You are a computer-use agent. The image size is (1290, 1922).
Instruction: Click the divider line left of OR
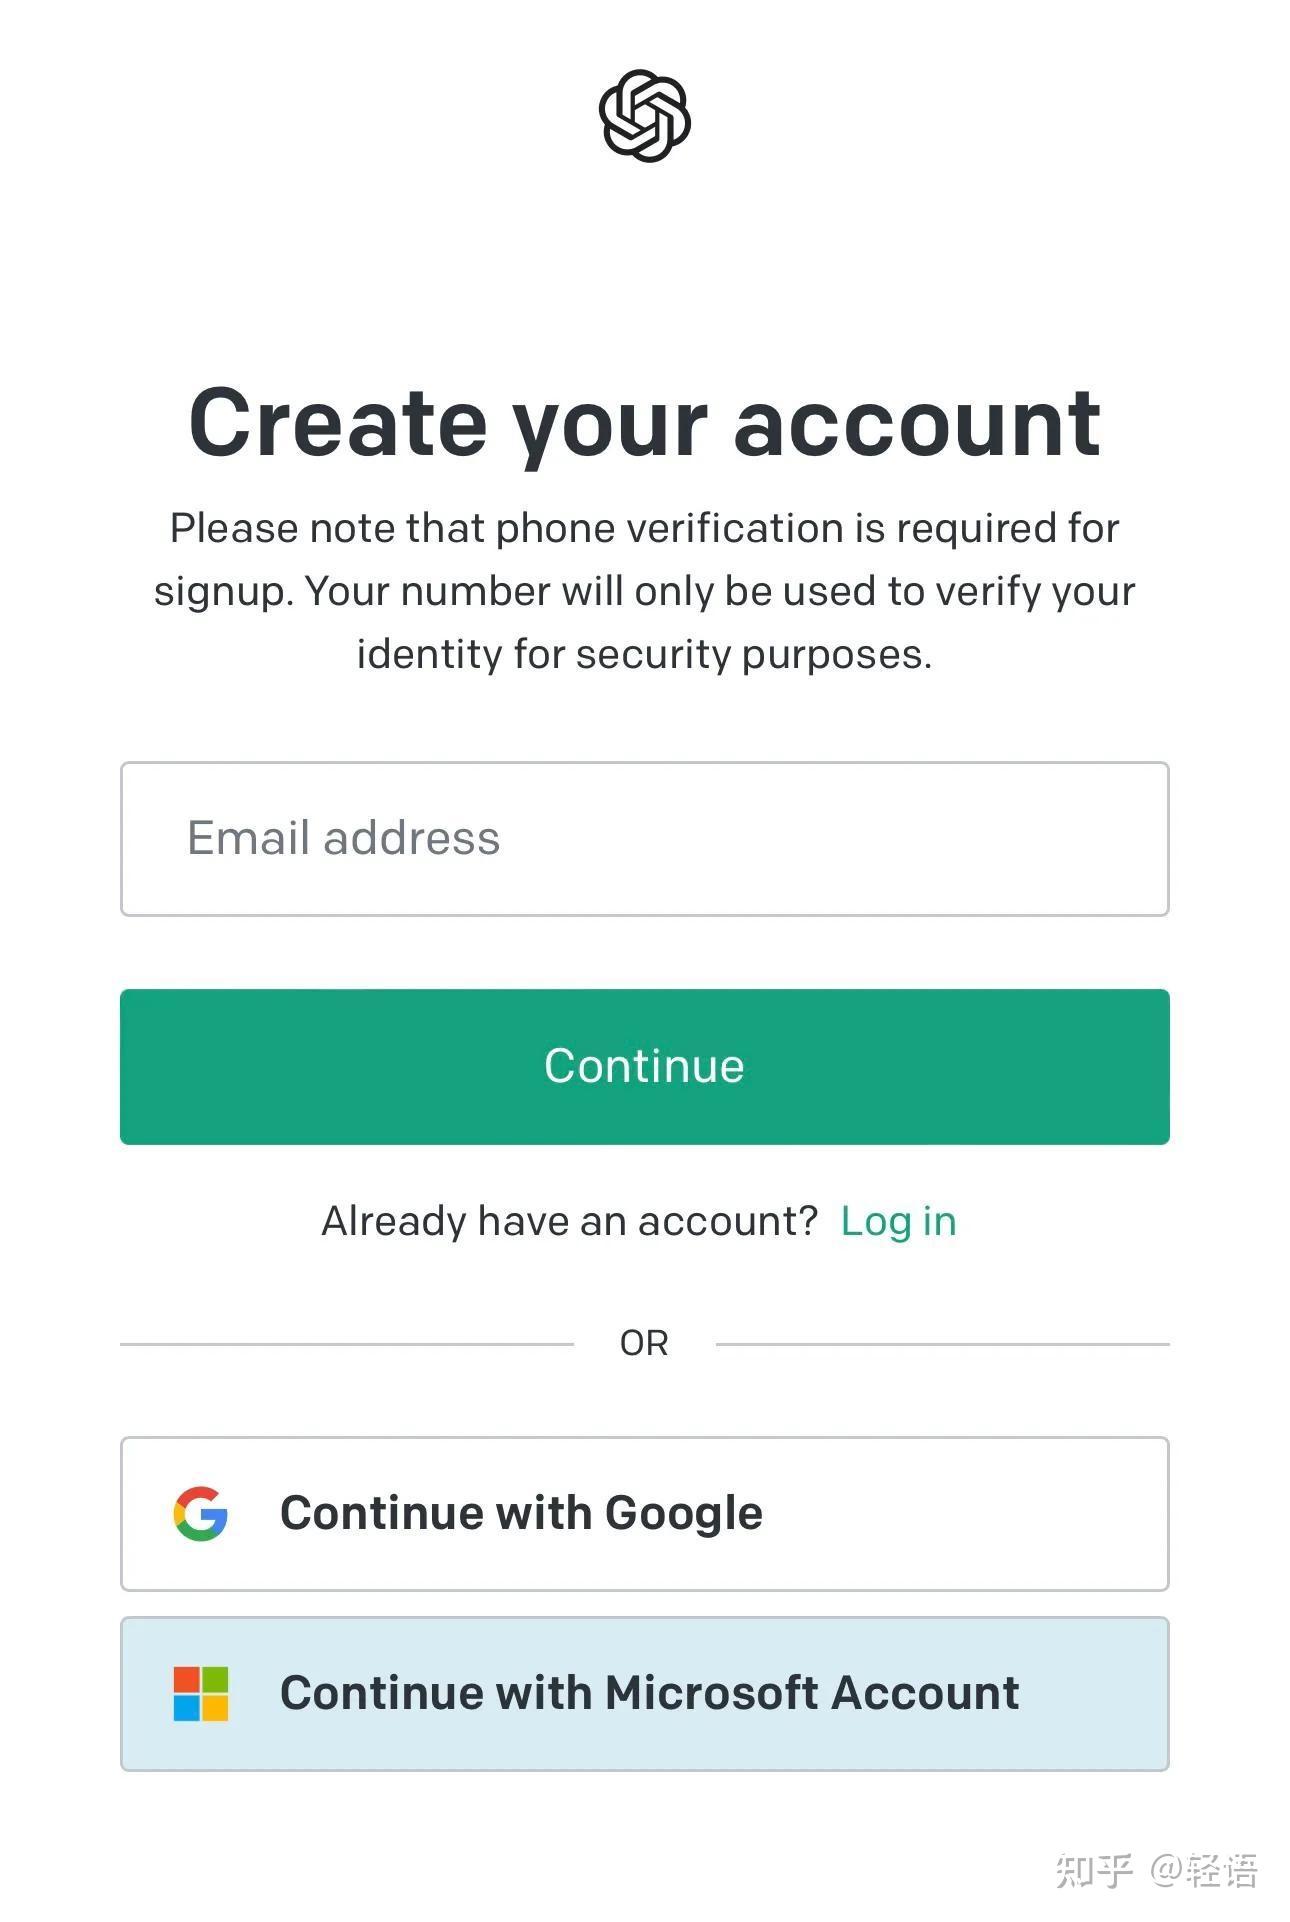click(x=346, y=1344)
